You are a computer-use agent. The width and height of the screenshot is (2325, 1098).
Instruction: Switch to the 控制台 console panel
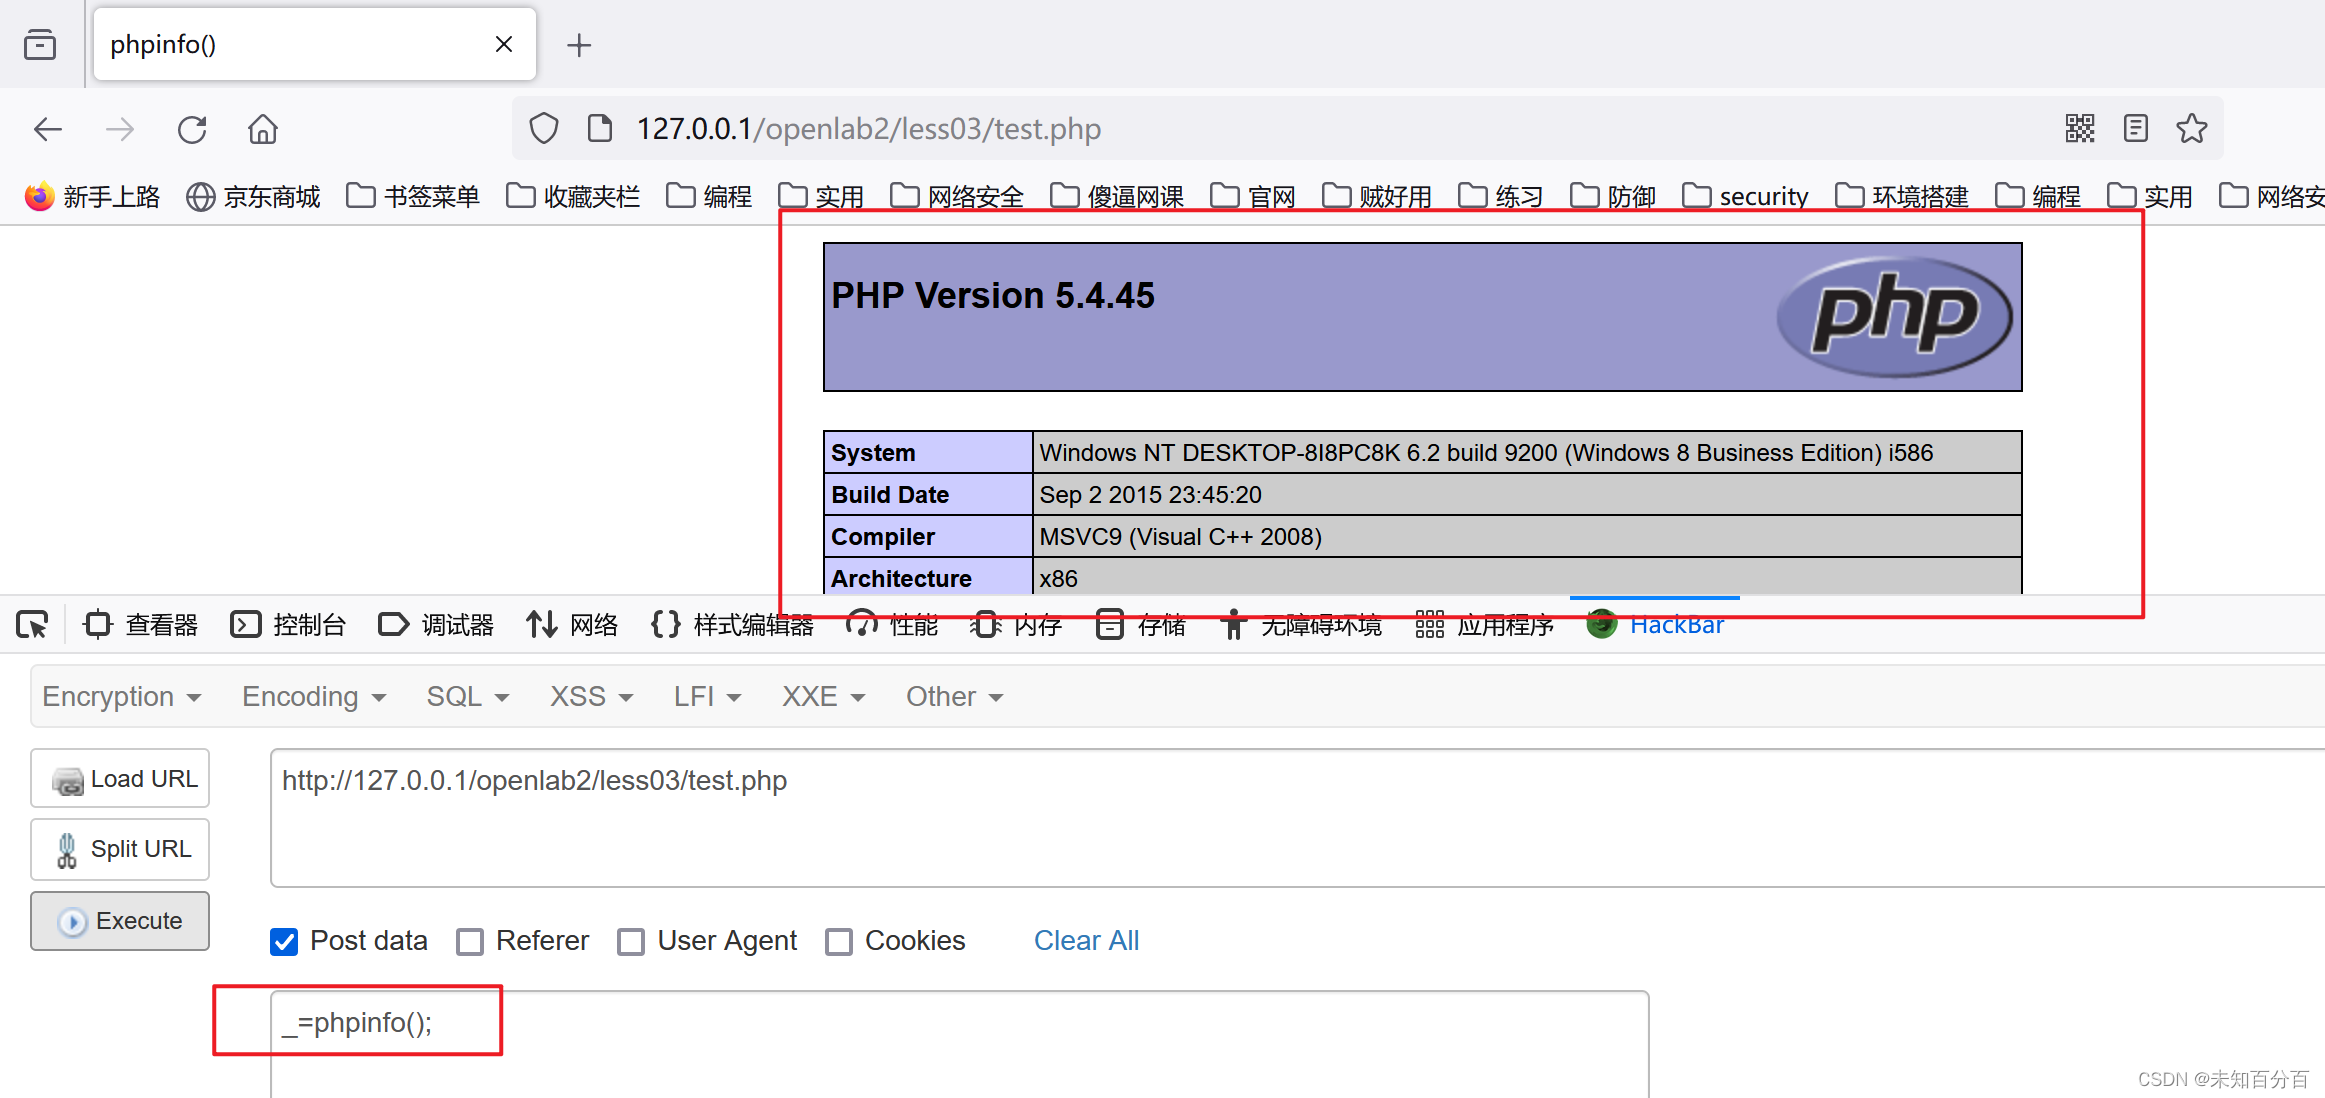point(288,625)
